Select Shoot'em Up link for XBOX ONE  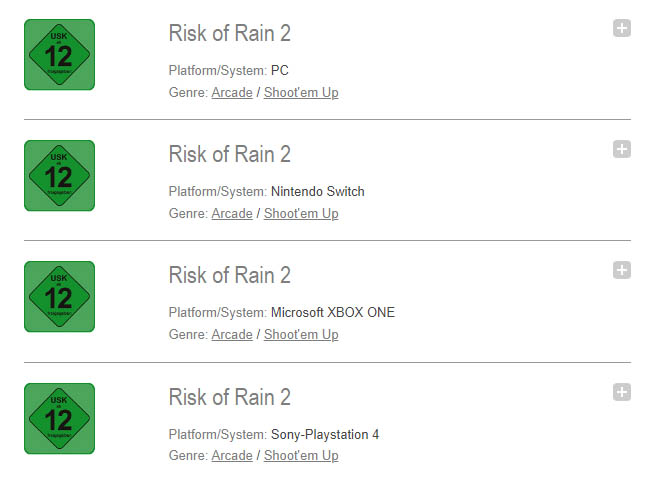301,334
